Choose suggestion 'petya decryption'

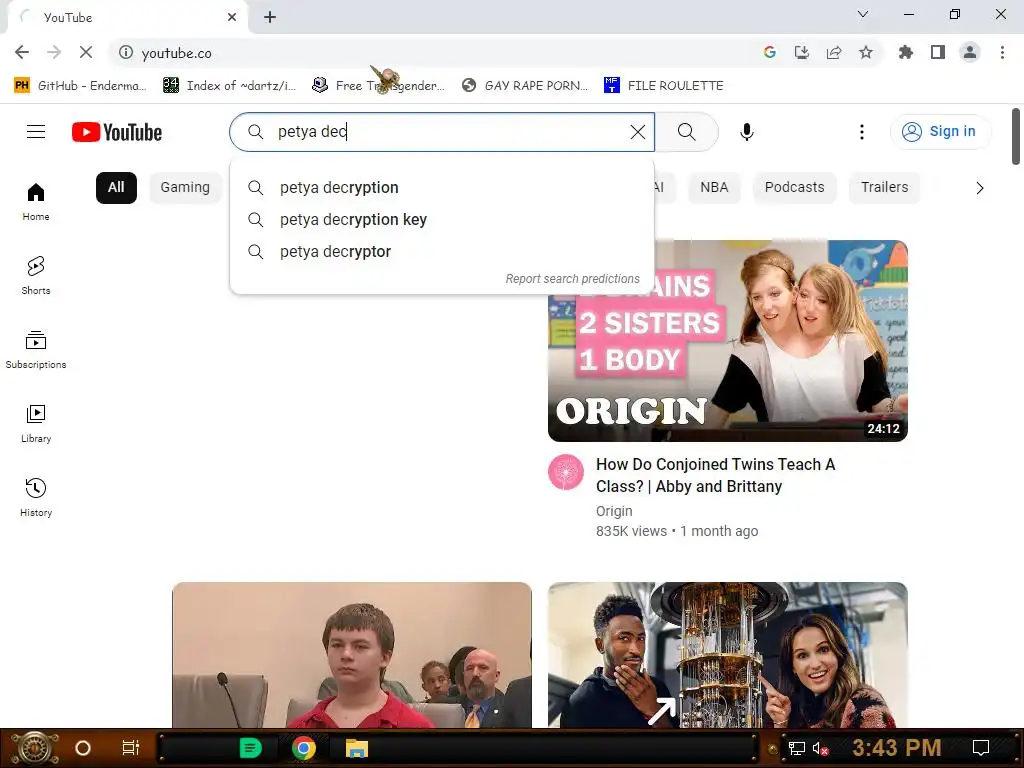442,187
